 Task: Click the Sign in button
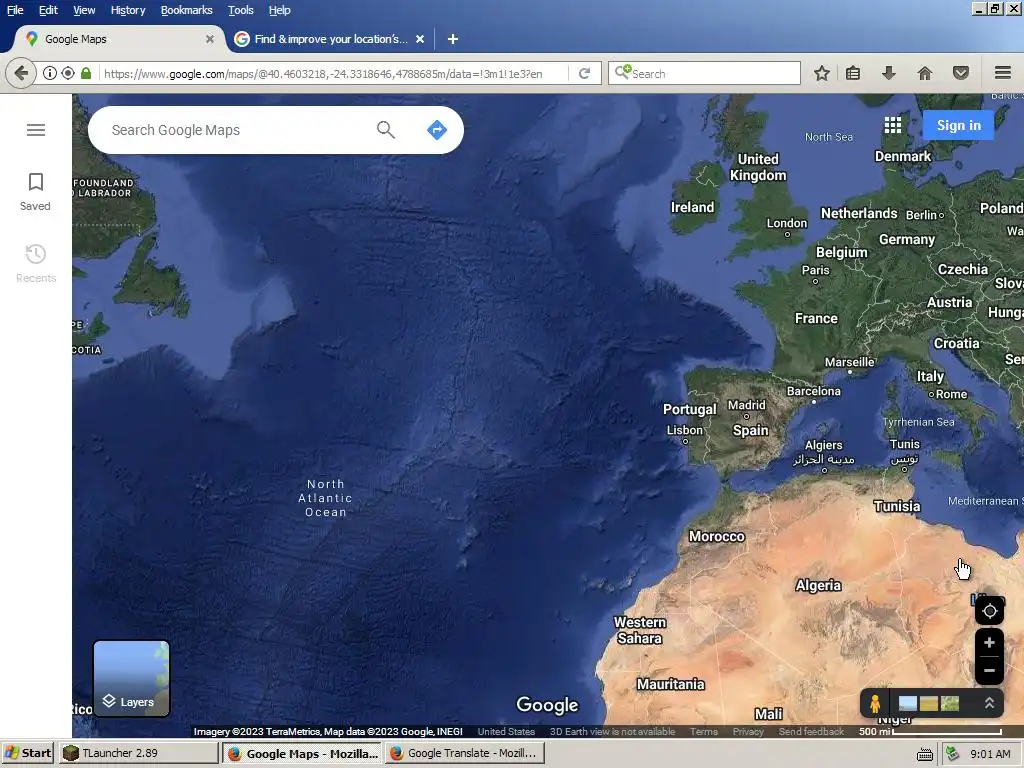(x=958, y=125)
